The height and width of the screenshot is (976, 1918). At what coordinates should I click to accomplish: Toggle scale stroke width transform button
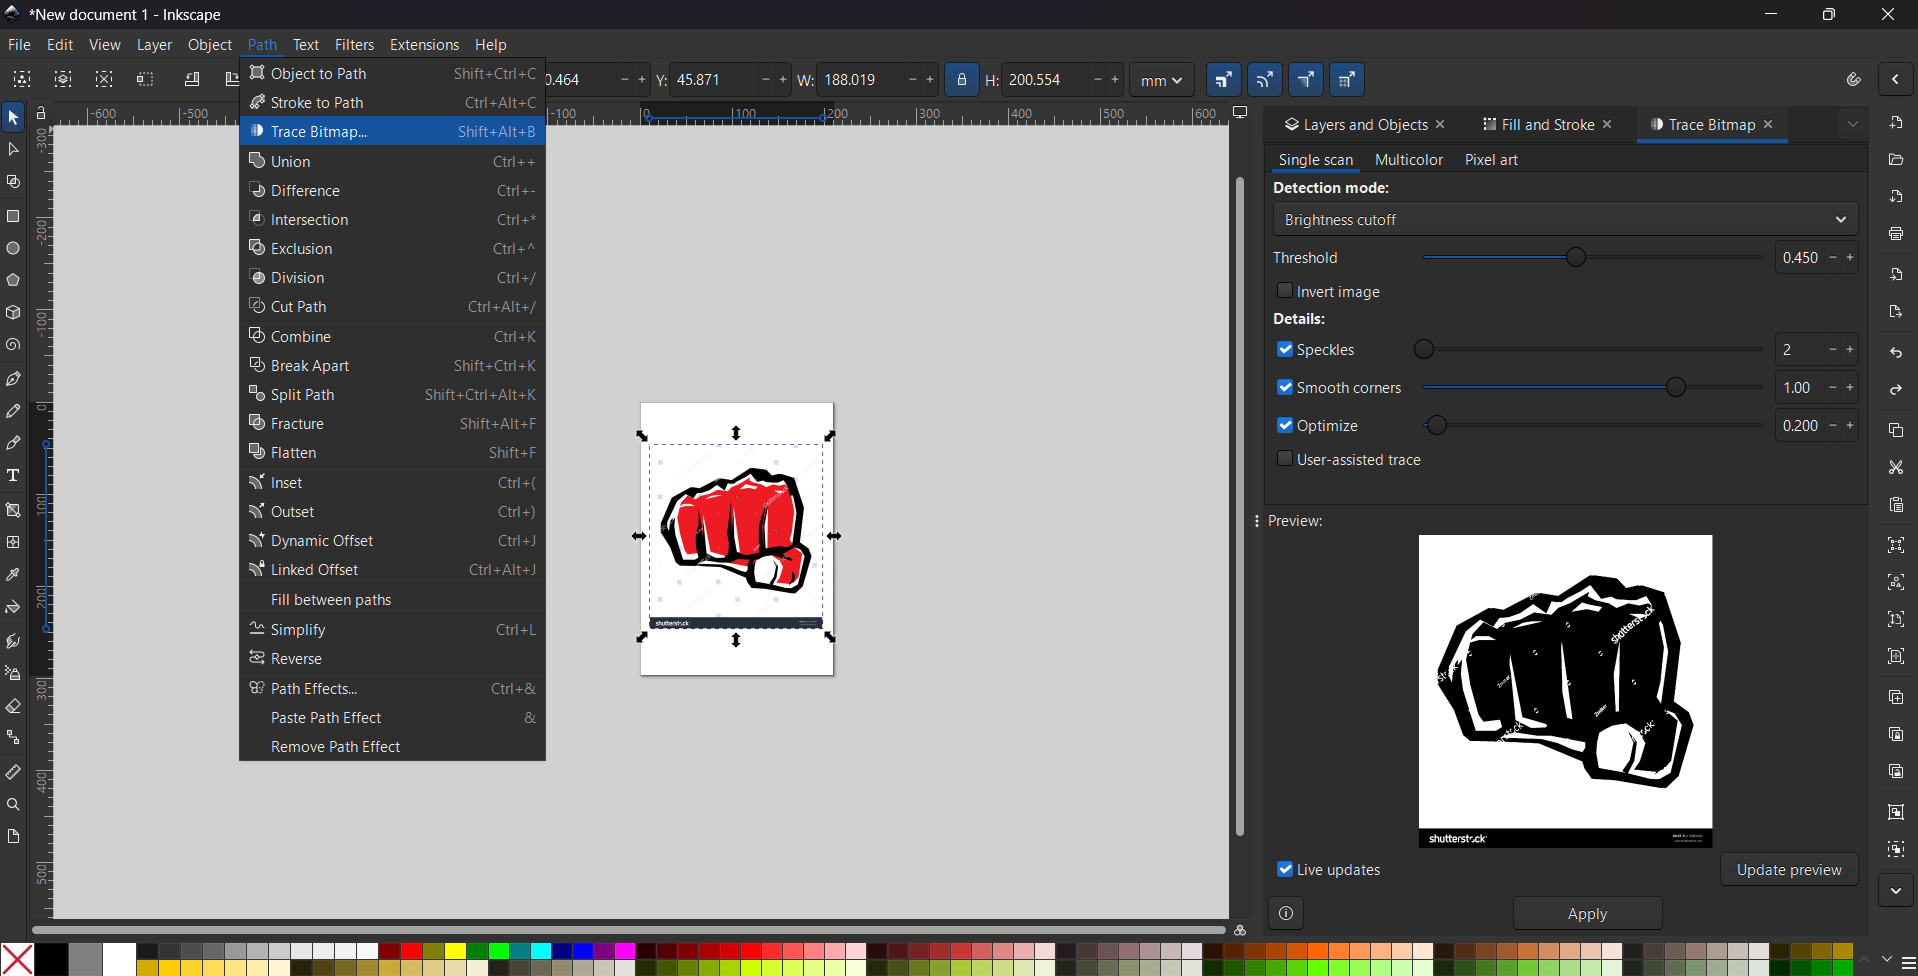tap(1224, 79)
